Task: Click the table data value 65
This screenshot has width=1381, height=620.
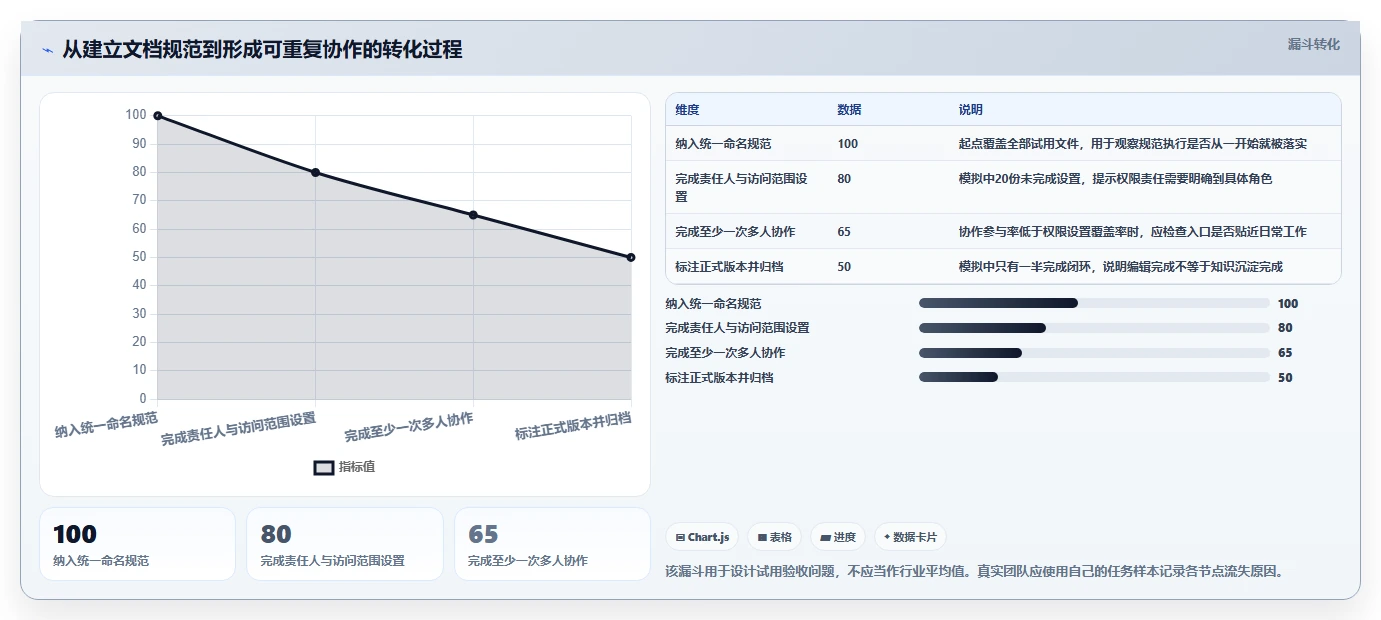Action: click(x=844, y=231)
